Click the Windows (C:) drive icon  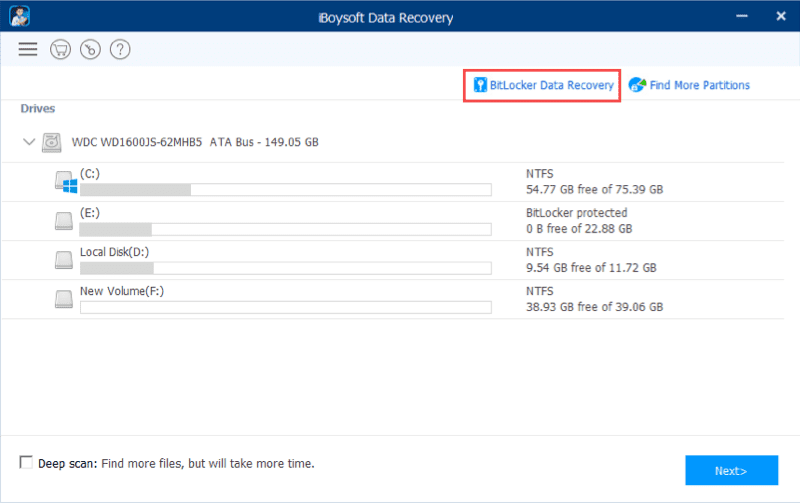pos(65,181)
